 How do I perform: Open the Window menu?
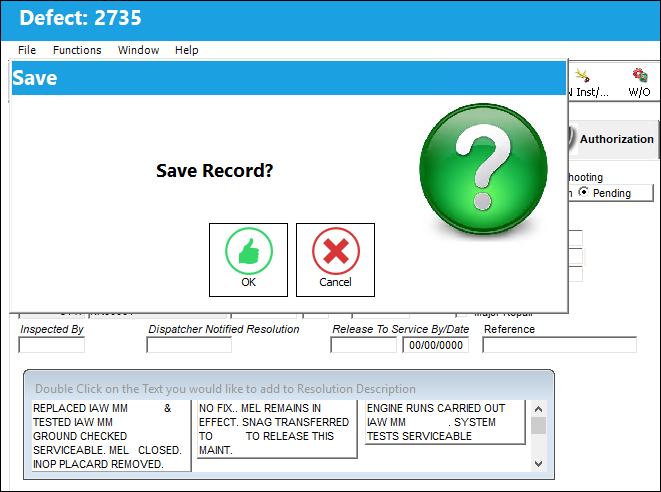click(138, 50)
